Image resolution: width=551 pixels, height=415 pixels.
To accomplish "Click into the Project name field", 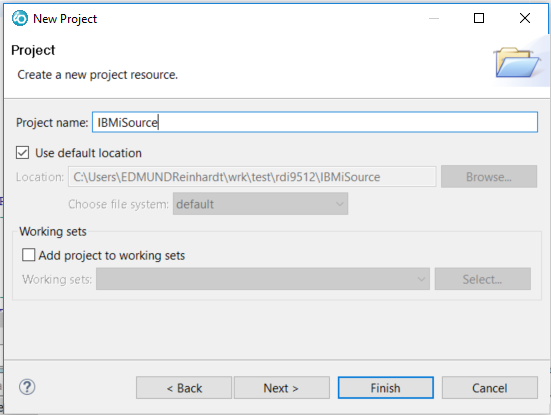I will [x=315, y=122].
